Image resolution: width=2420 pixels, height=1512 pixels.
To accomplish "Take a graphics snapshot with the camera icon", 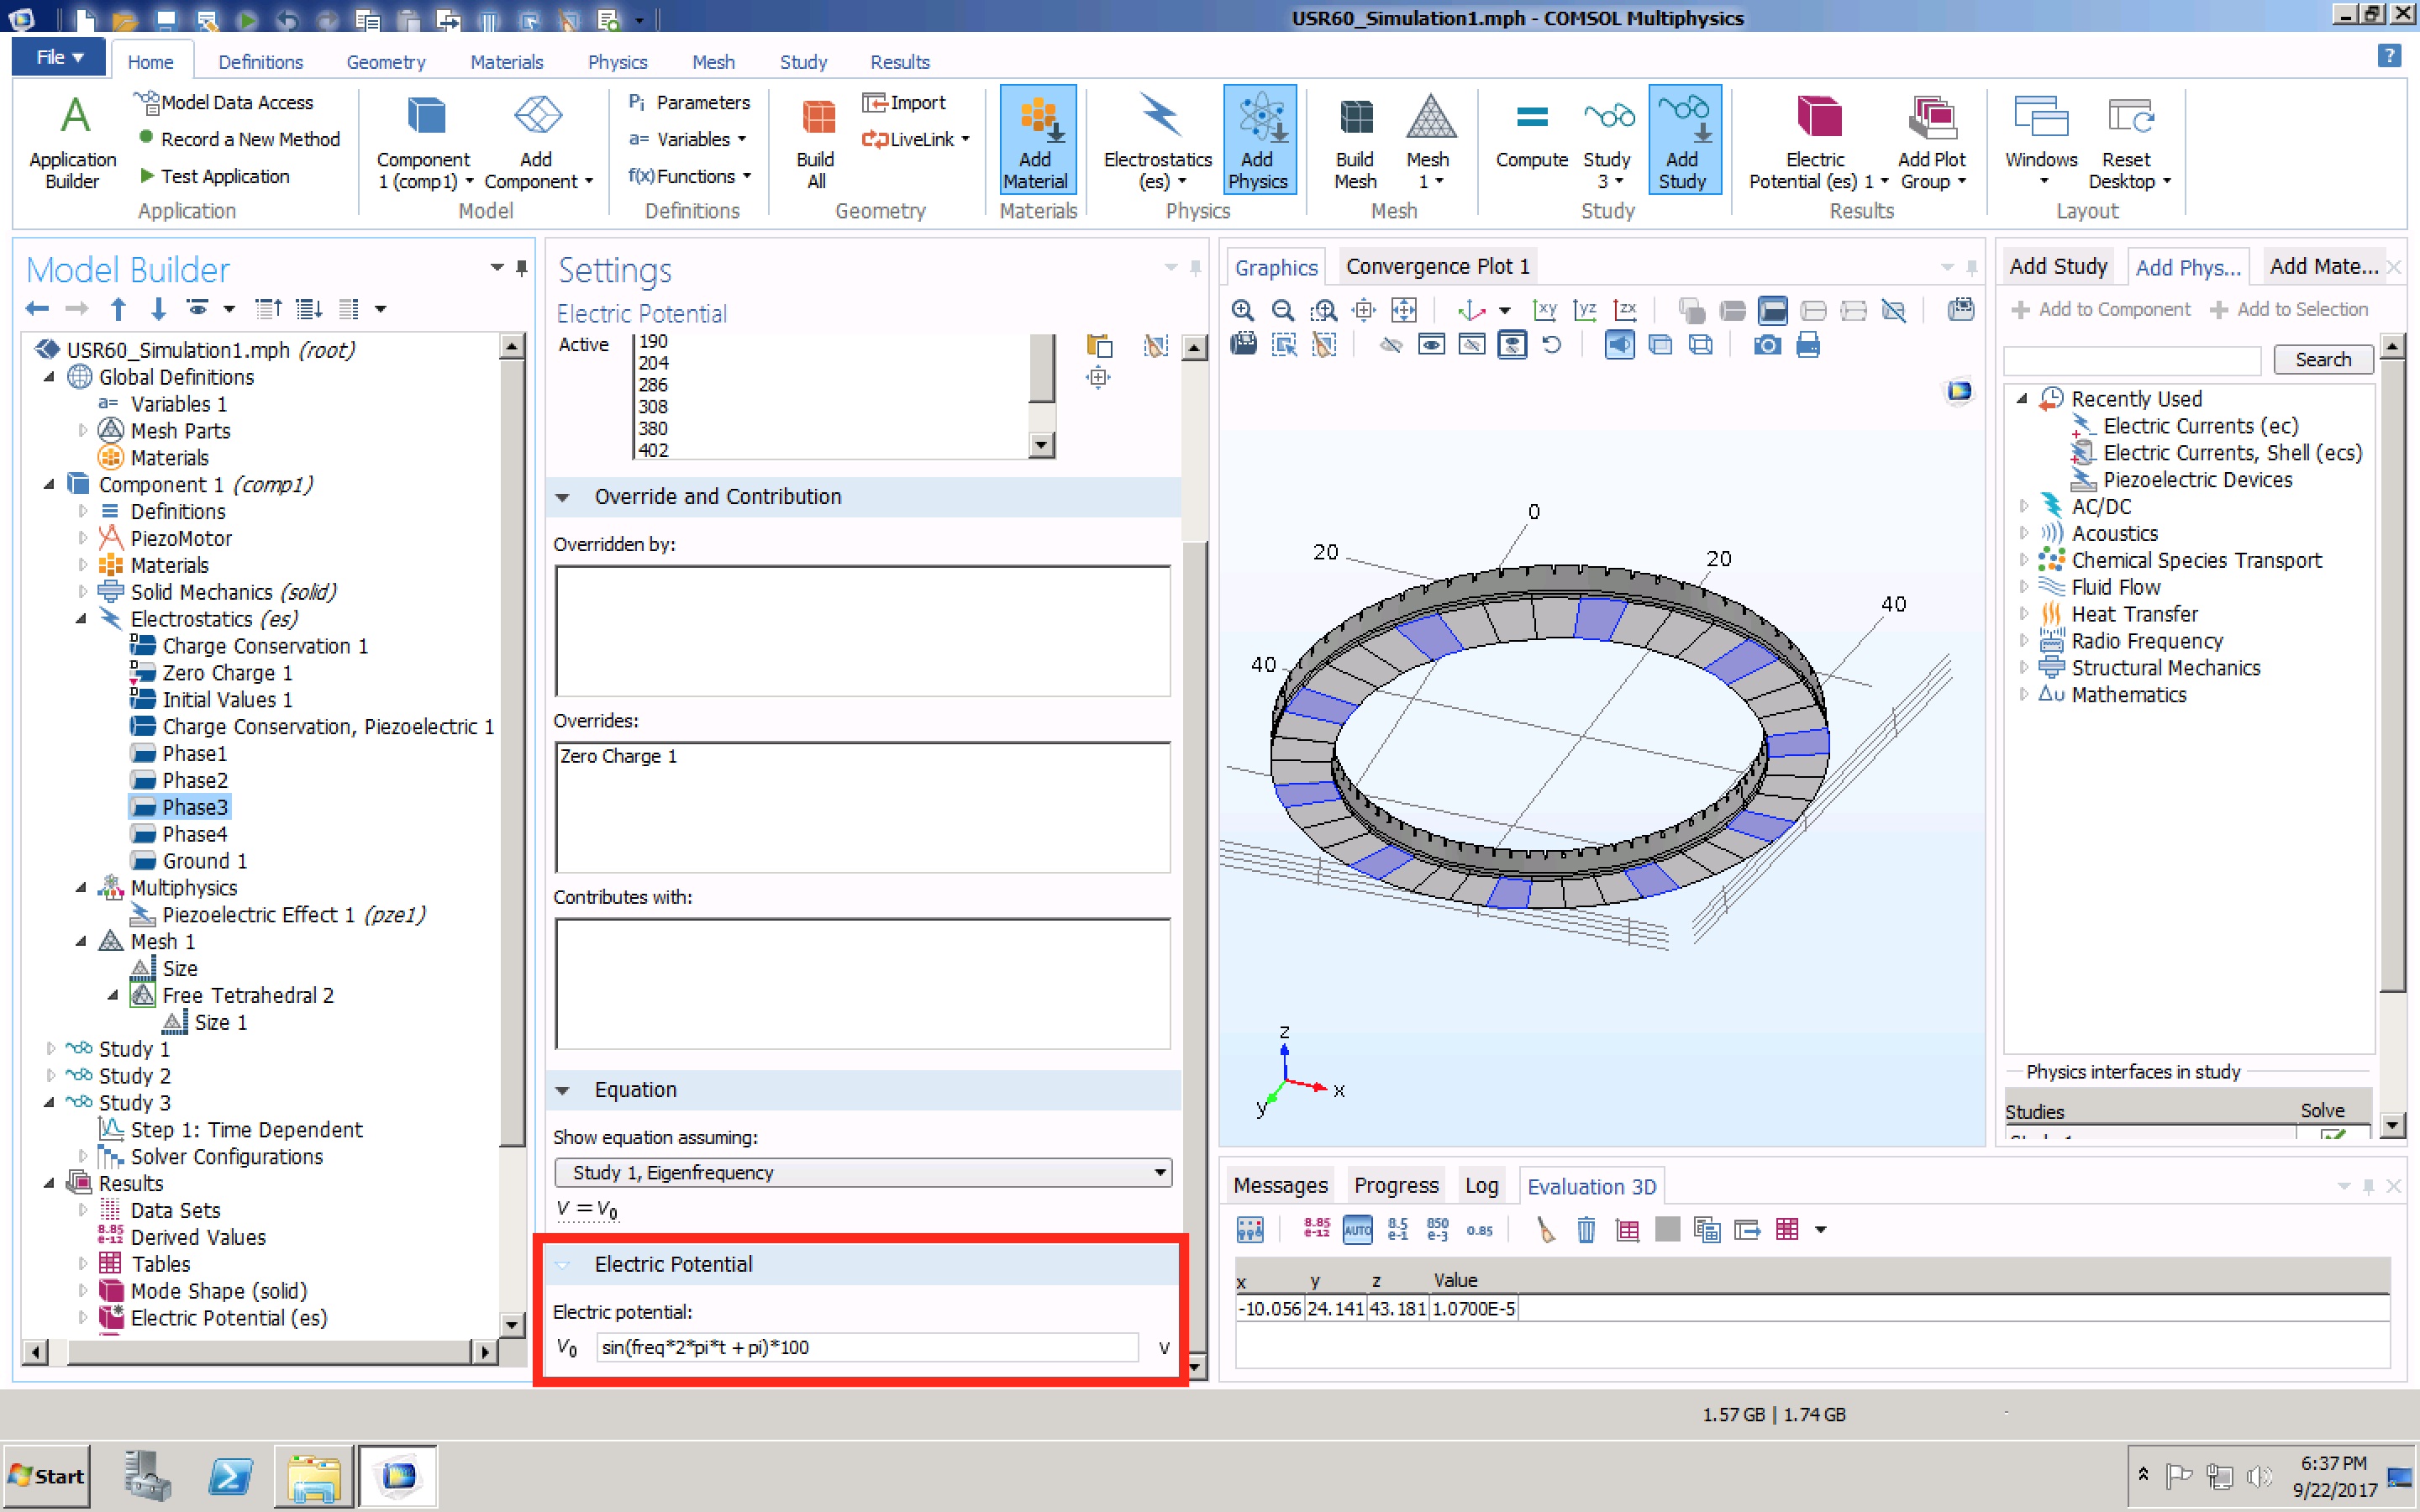I will click(1767, 346).
